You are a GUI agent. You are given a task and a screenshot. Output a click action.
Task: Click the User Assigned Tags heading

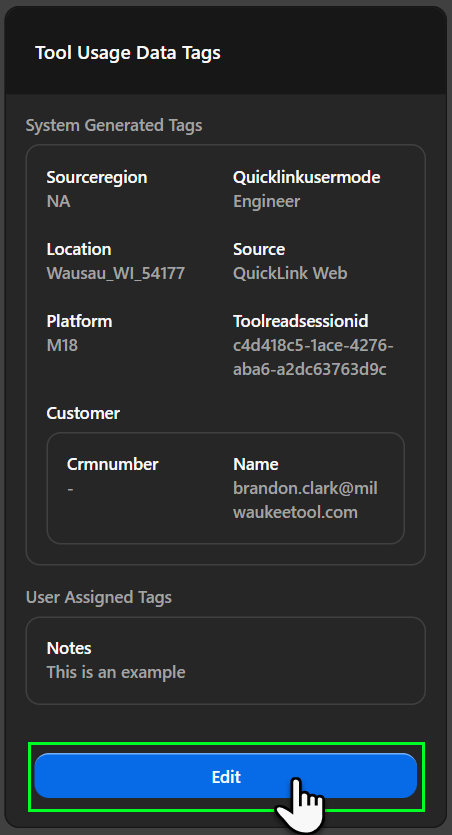99,597
